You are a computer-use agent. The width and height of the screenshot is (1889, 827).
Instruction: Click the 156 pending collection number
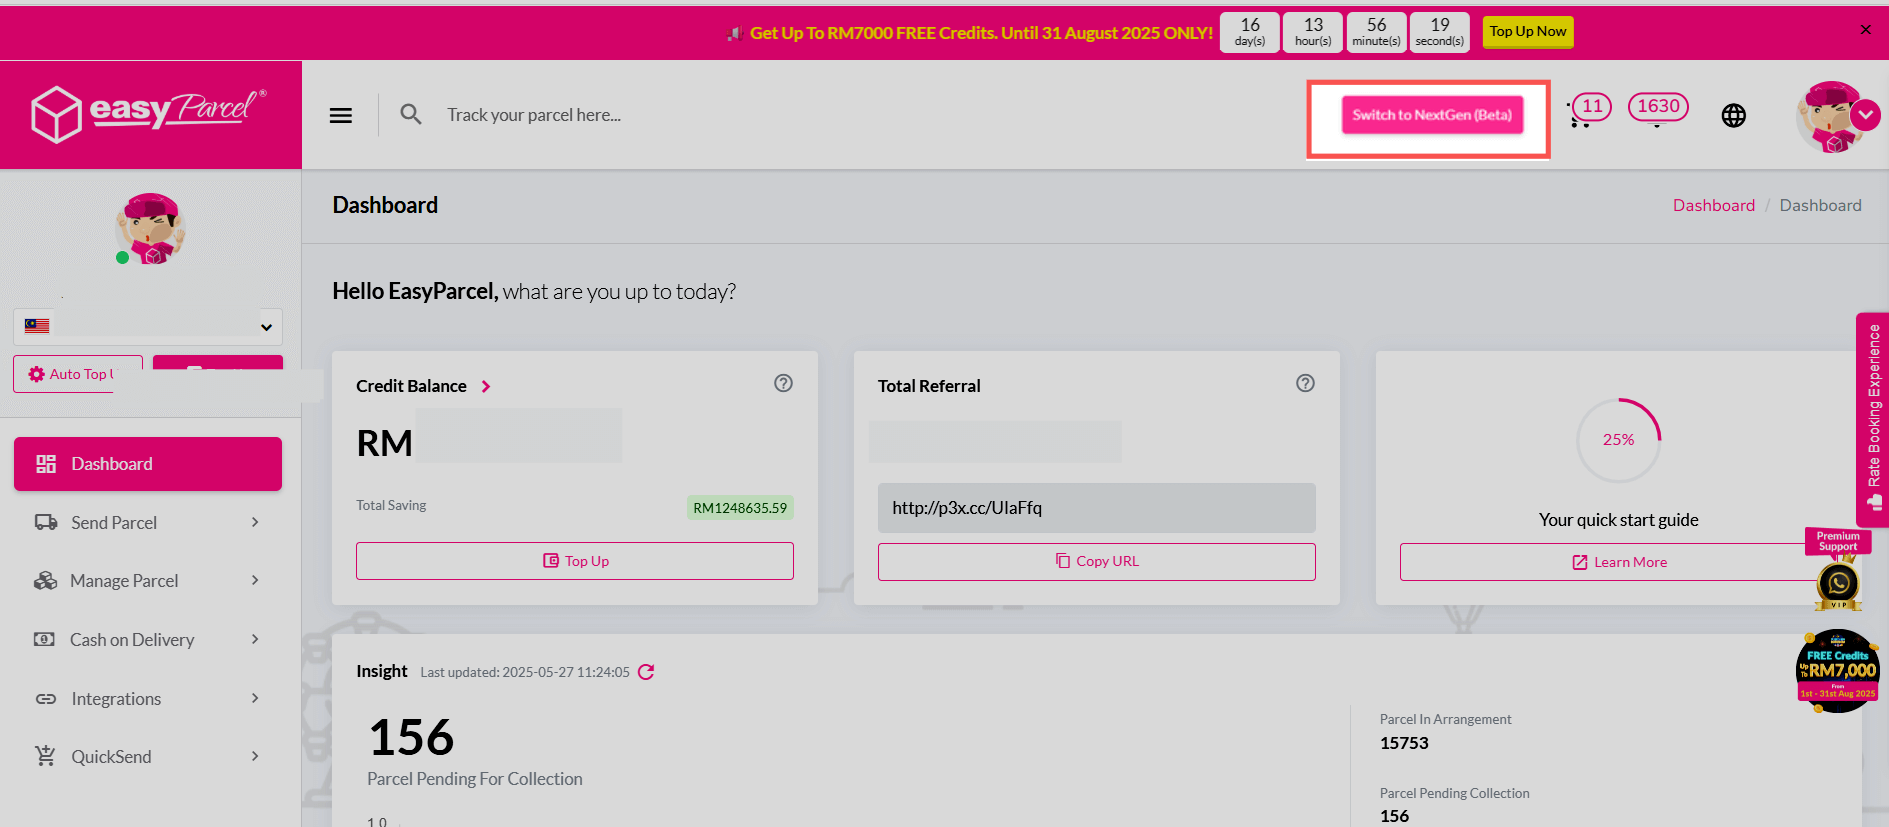[x=411, y=738]
